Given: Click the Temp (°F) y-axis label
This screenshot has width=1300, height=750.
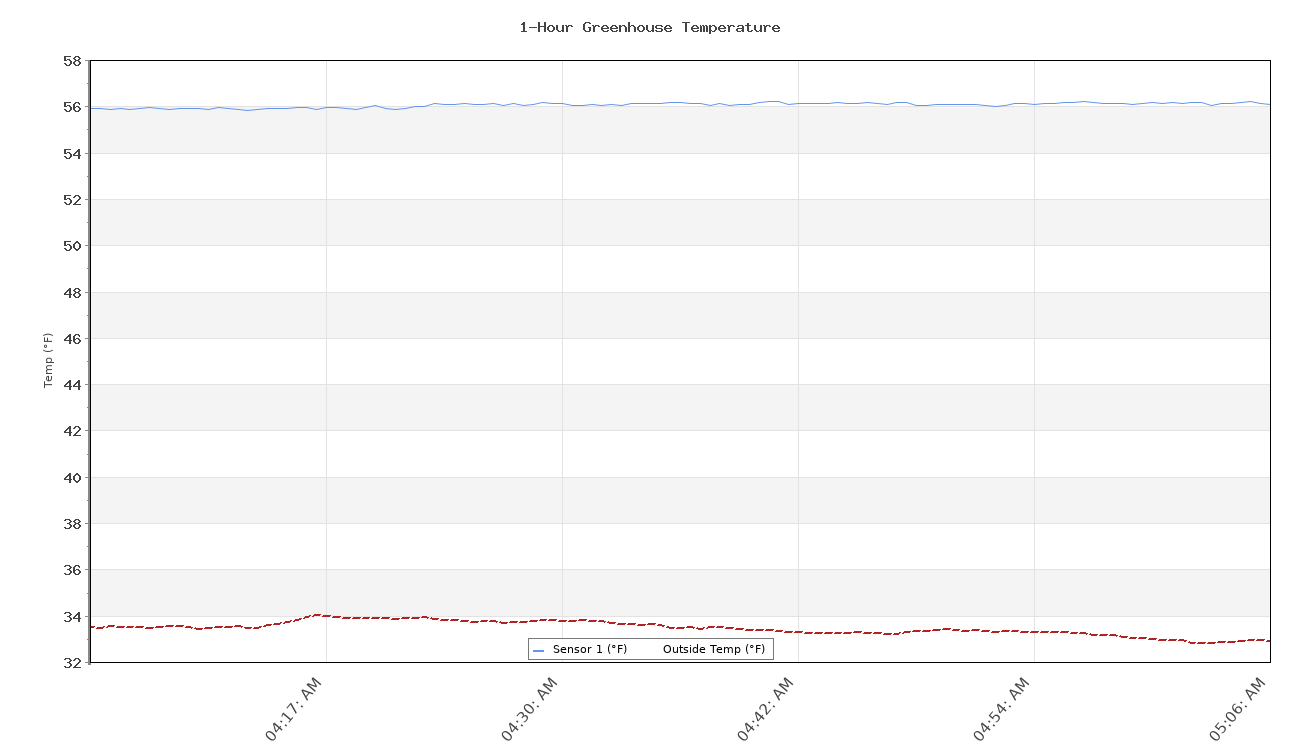Looking at the screenshot, I should pos(48,361).
